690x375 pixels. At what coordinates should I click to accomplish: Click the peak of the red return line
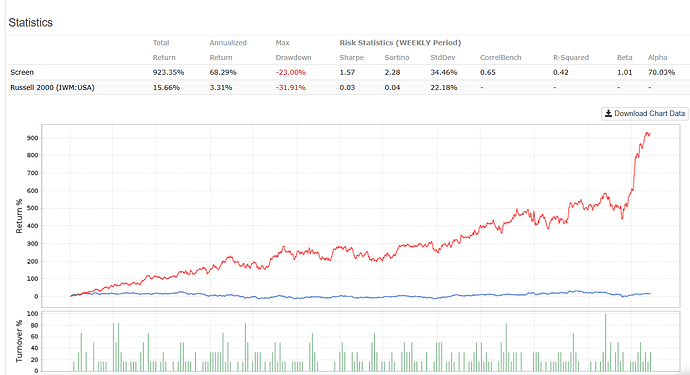pyautogui.click(x=647, y=132)
